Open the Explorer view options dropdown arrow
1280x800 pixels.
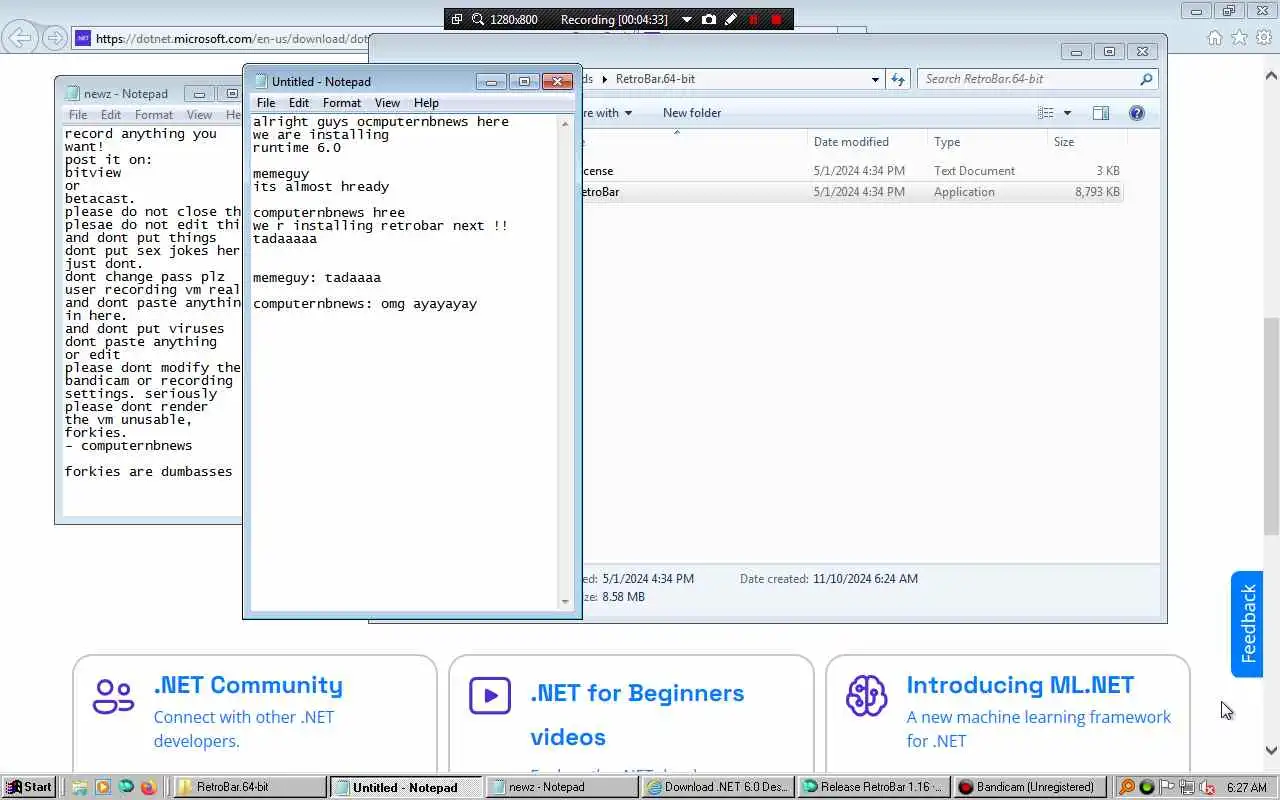tap(1067, 113)
